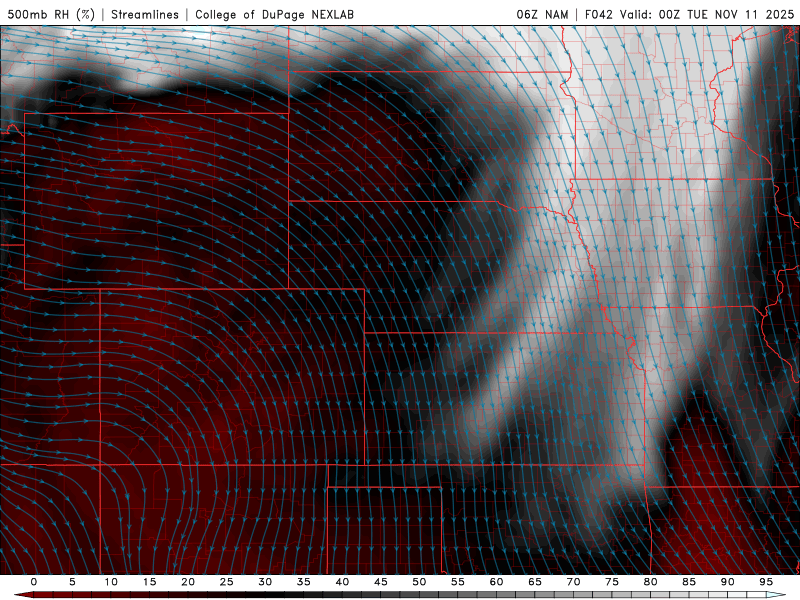Click the colorbar value label '90'
Screen dimensions: 800x600
(x=728, y=582)
